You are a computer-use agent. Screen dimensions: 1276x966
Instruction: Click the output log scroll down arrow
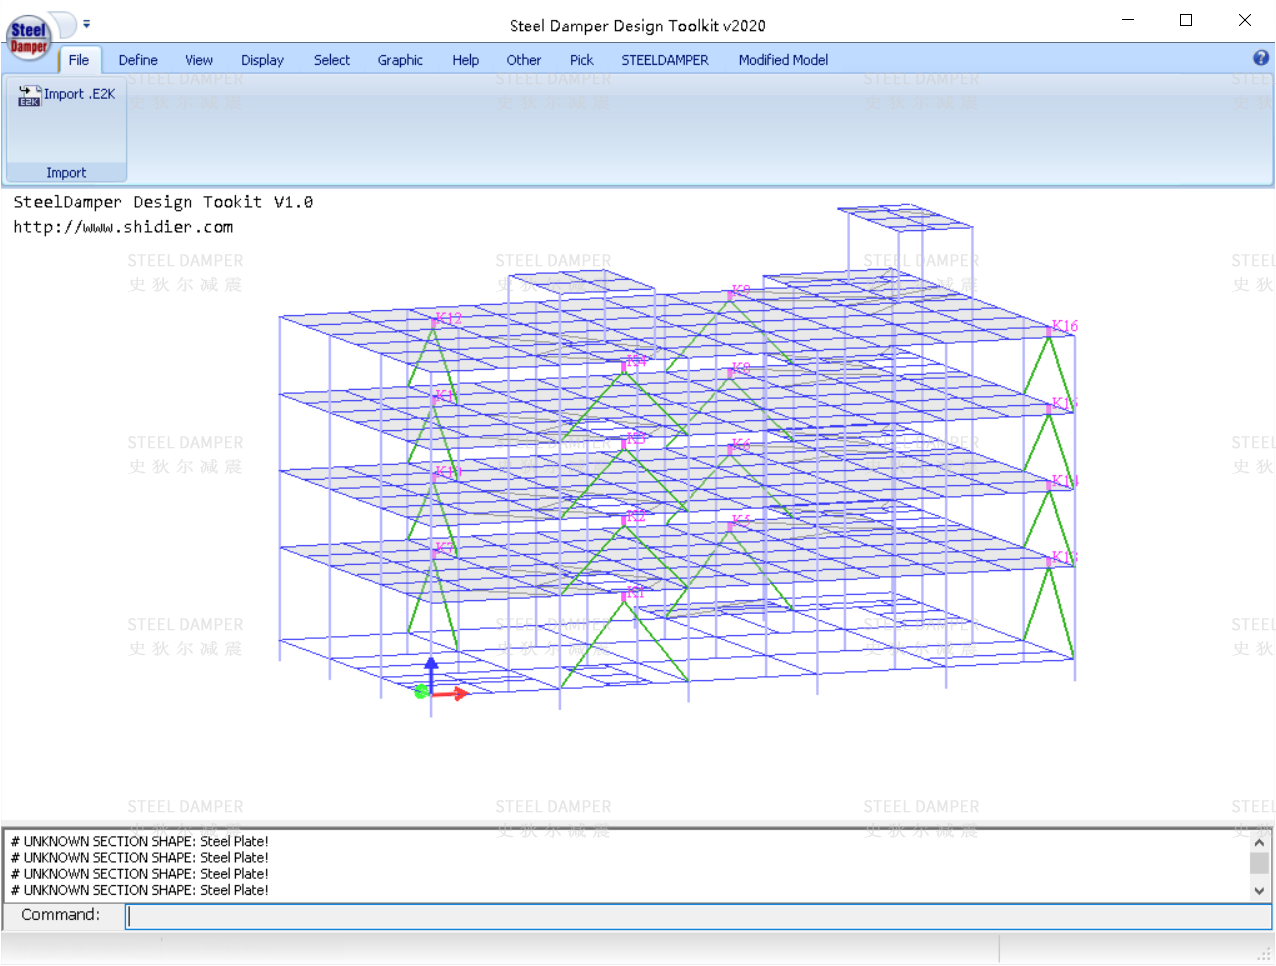click(1260, 890)
